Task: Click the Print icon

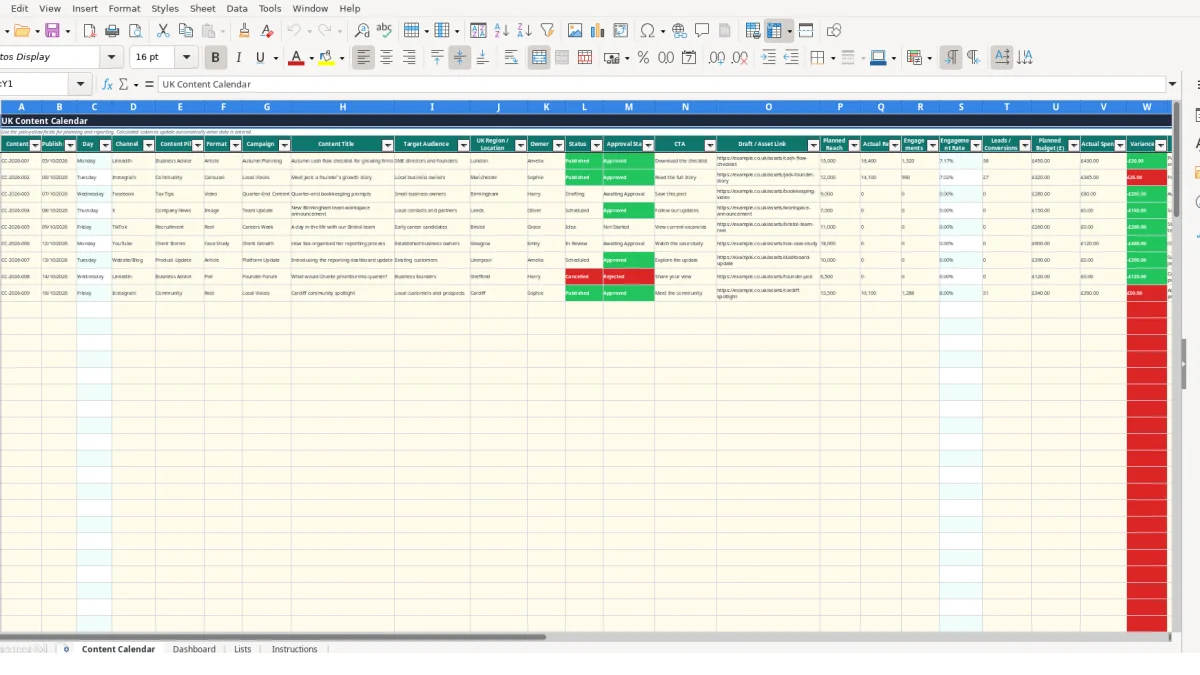Action: [110, 31]
